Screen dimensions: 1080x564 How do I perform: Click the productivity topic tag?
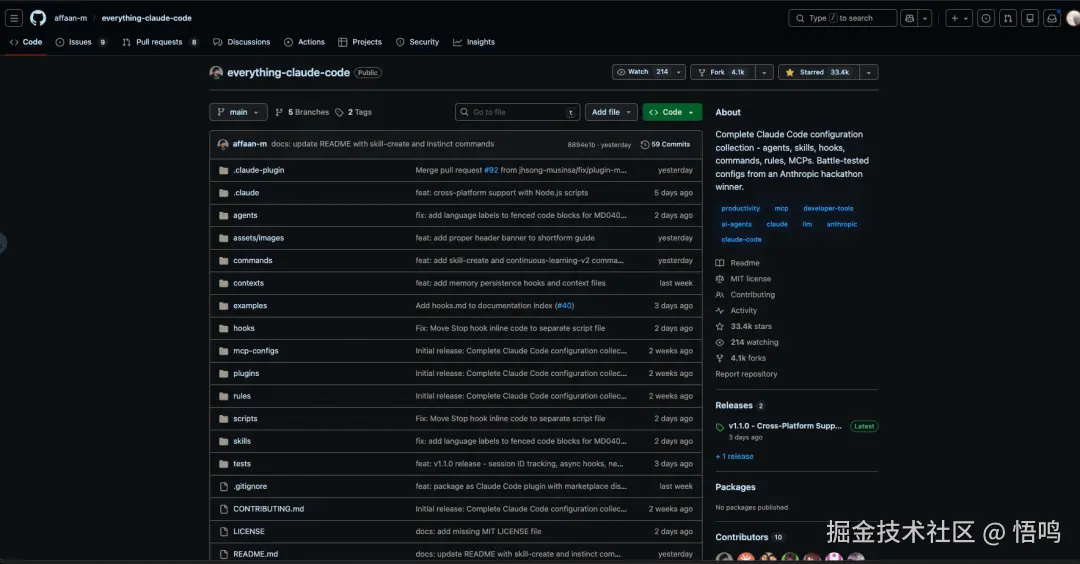click(740, 208)
